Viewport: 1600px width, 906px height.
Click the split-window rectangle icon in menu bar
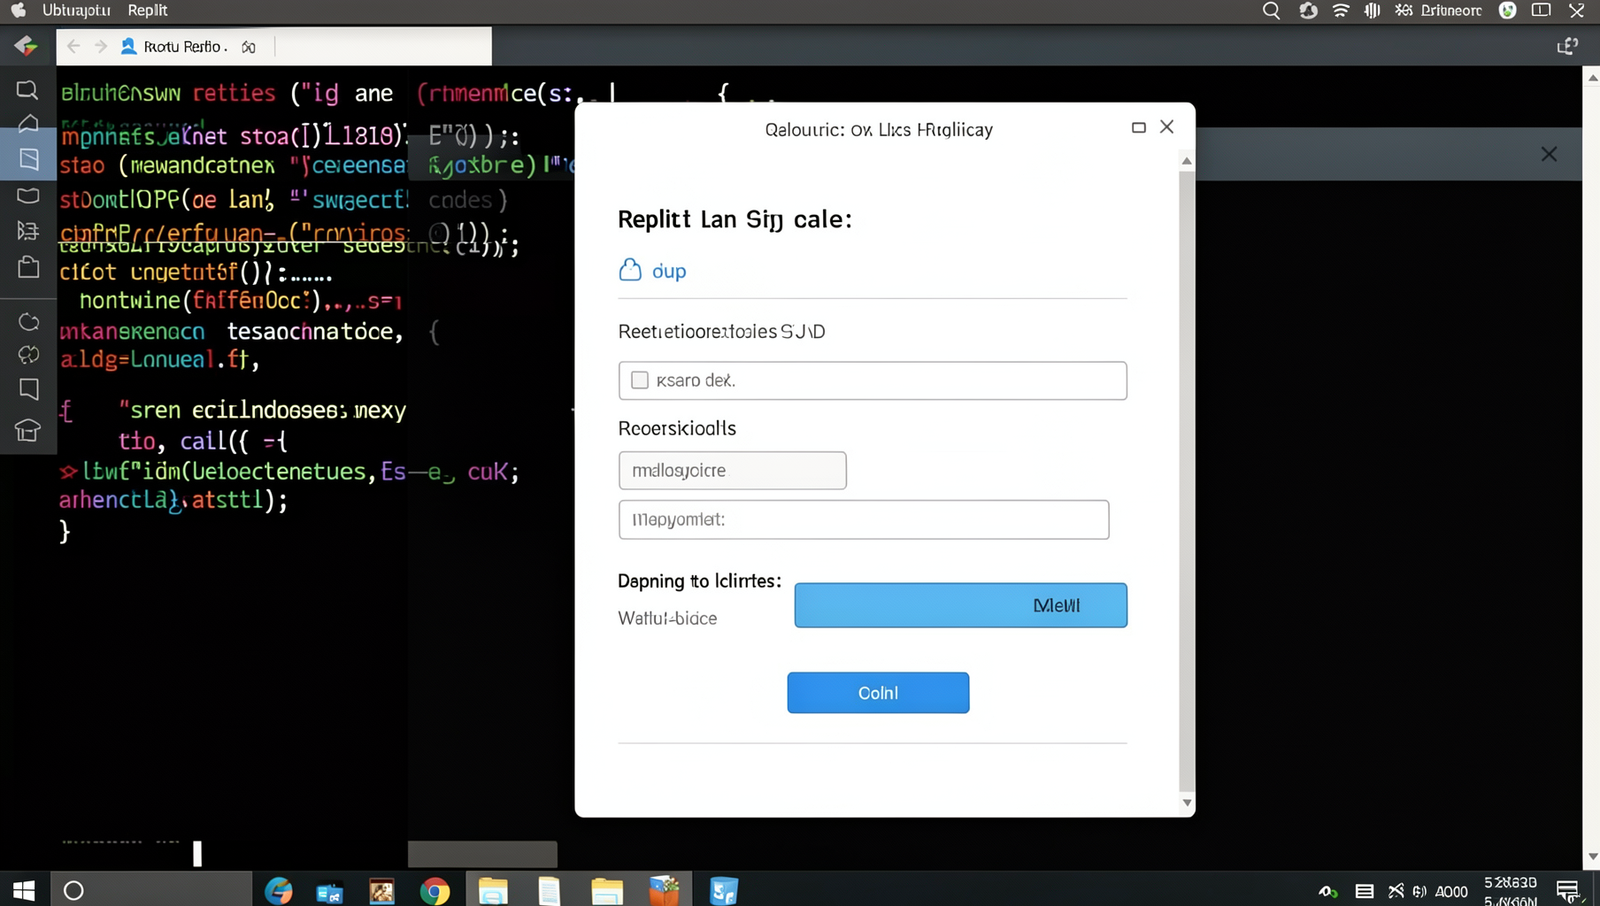pyautogui.click(x=1541, y=10)
